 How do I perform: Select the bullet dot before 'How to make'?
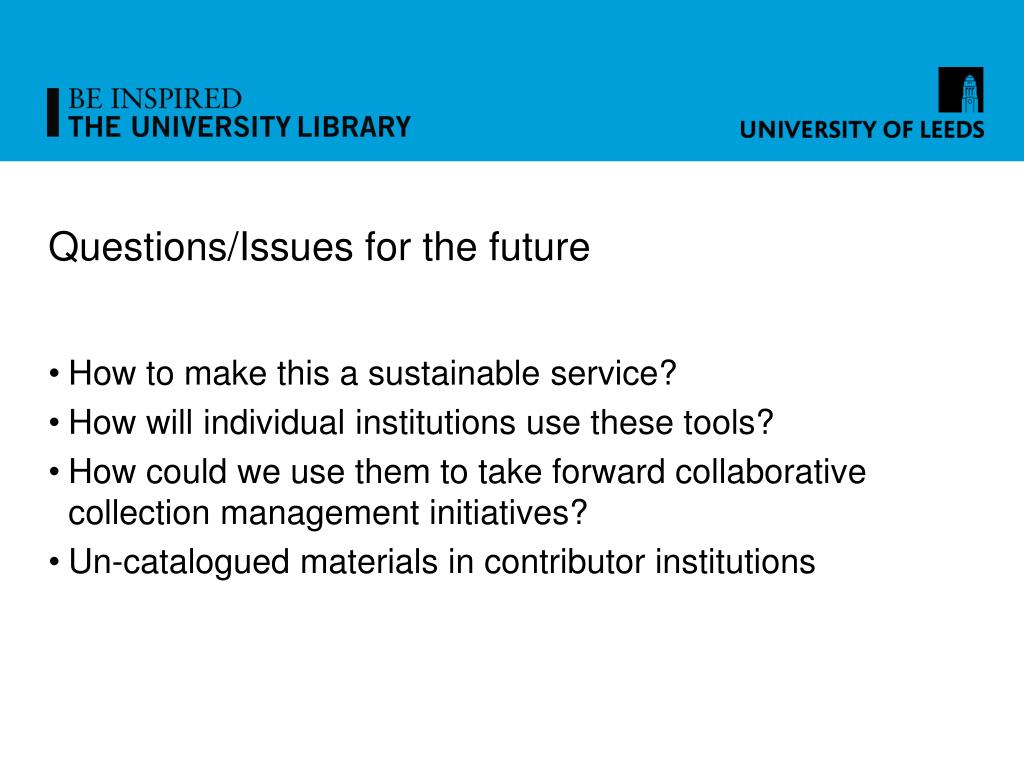[x=54, y=375]
